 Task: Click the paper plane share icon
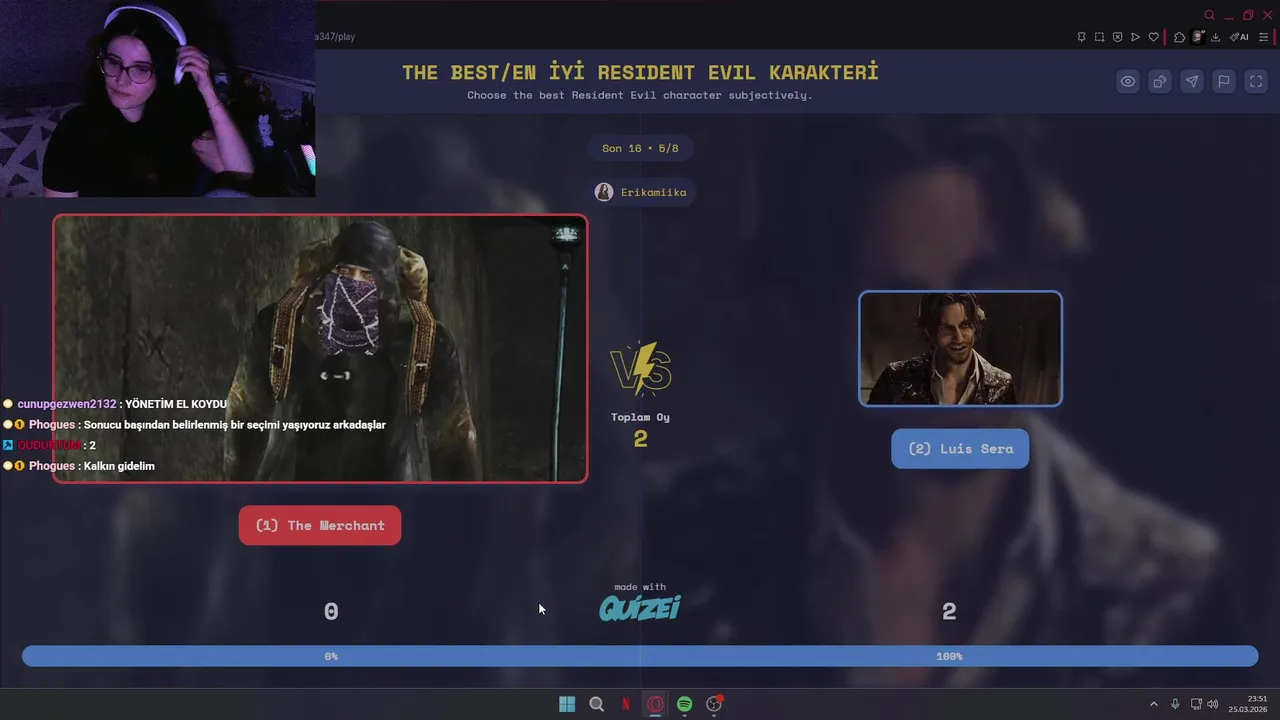(x=1192, y=82)
